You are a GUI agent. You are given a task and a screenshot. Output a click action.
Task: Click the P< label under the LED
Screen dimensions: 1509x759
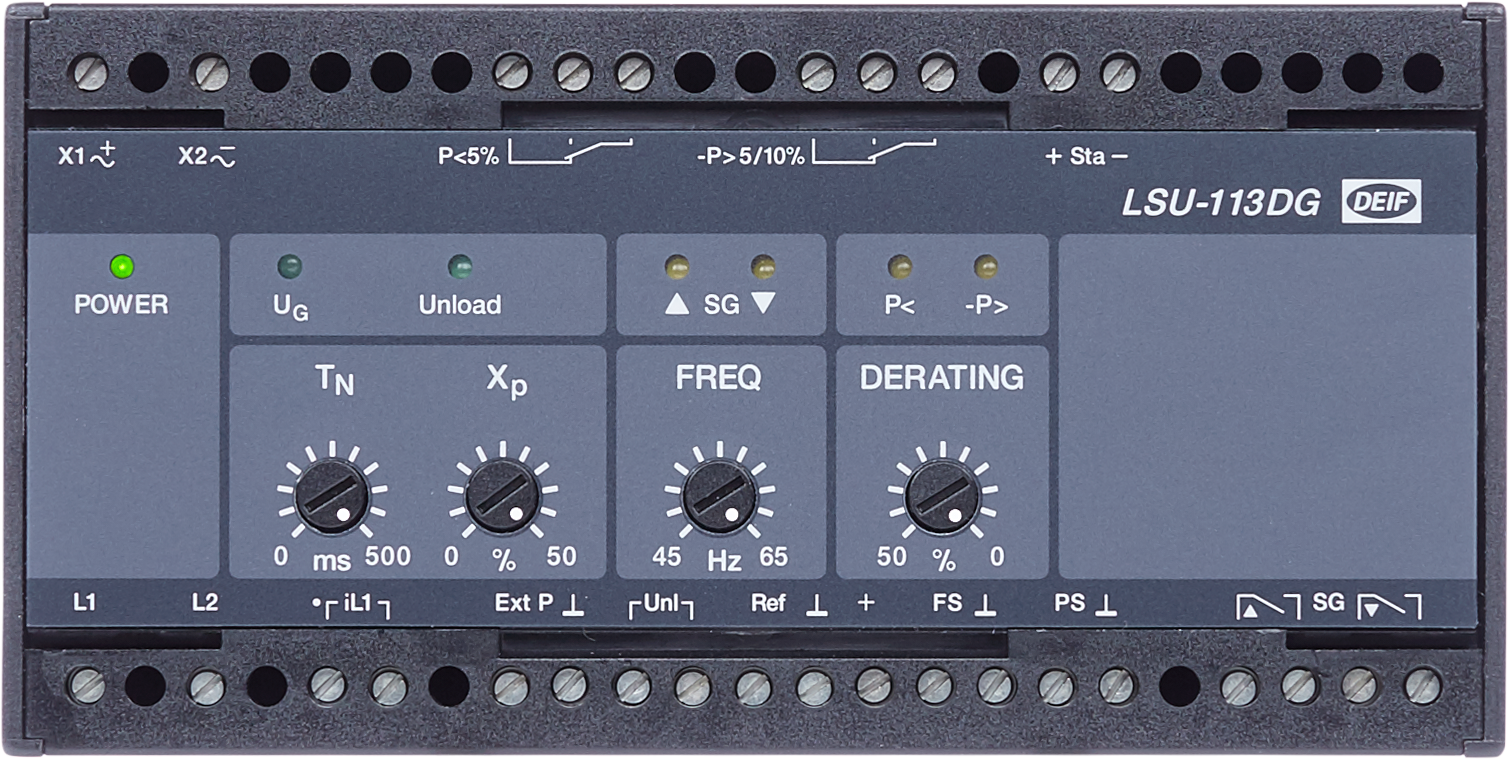(900, 305)
